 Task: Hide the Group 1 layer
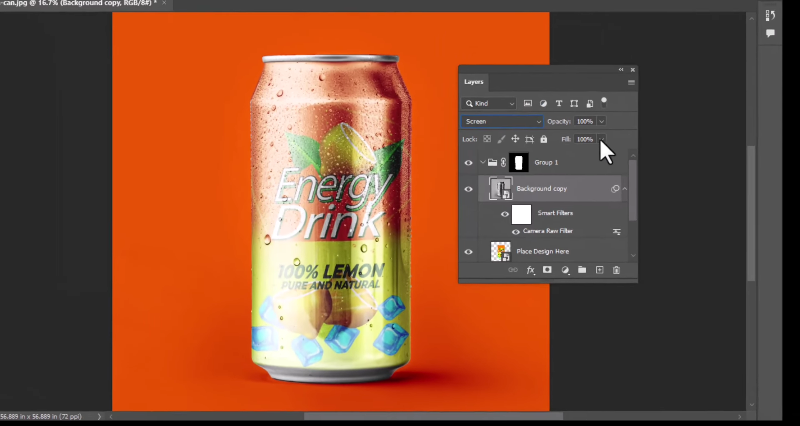pyautogui.click(x=468, y=162)
